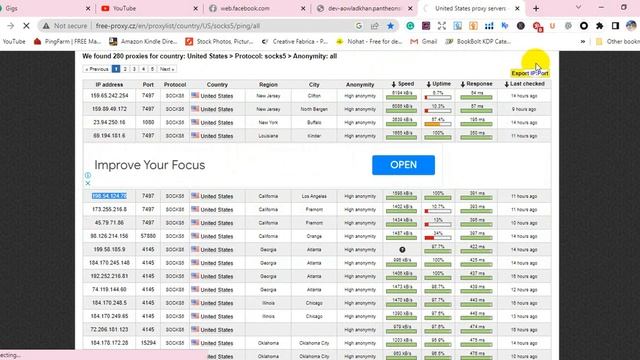Open the Creative Fabrica bookmark
This screenshot has height=360, width=640.
pyautogui.click(x=295, y=41)
